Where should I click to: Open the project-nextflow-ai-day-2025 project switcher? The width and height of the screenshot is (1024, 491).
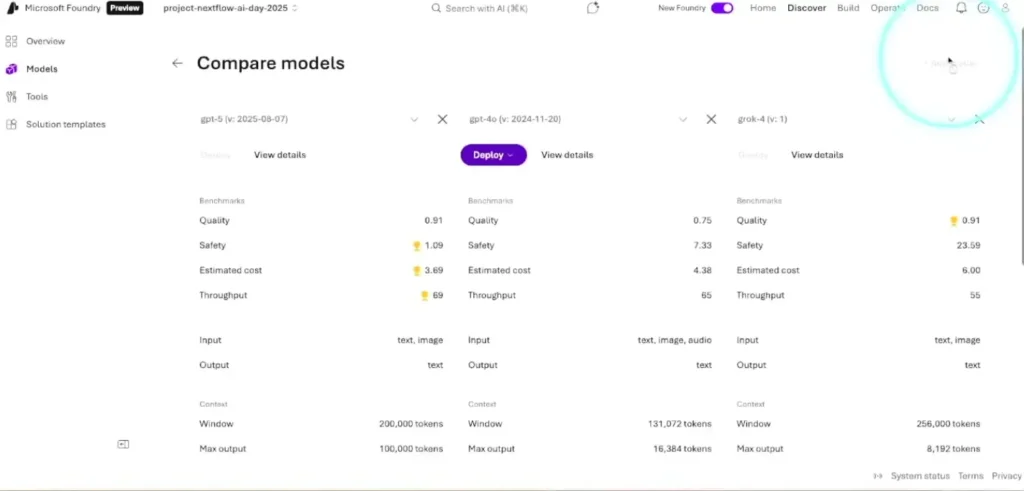[230, 8]
